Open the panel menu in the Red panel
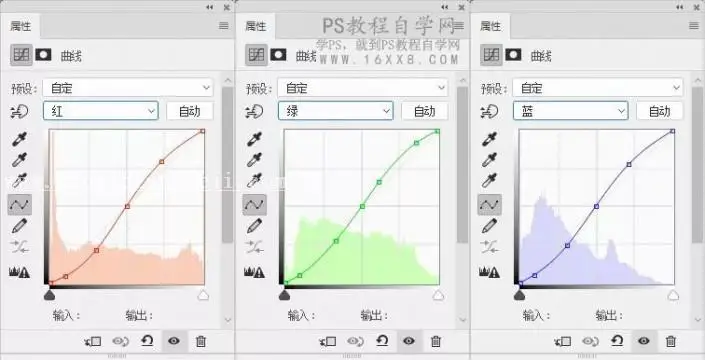Image resolution: width=705 pixels, height=360 pixels. tap(223, 26)
